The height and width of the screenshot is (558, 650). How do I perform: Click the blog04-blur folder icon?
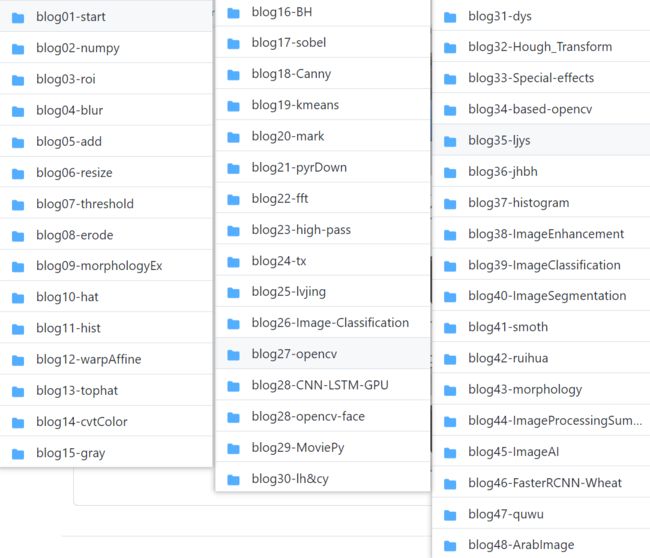[x=18, y=111]
